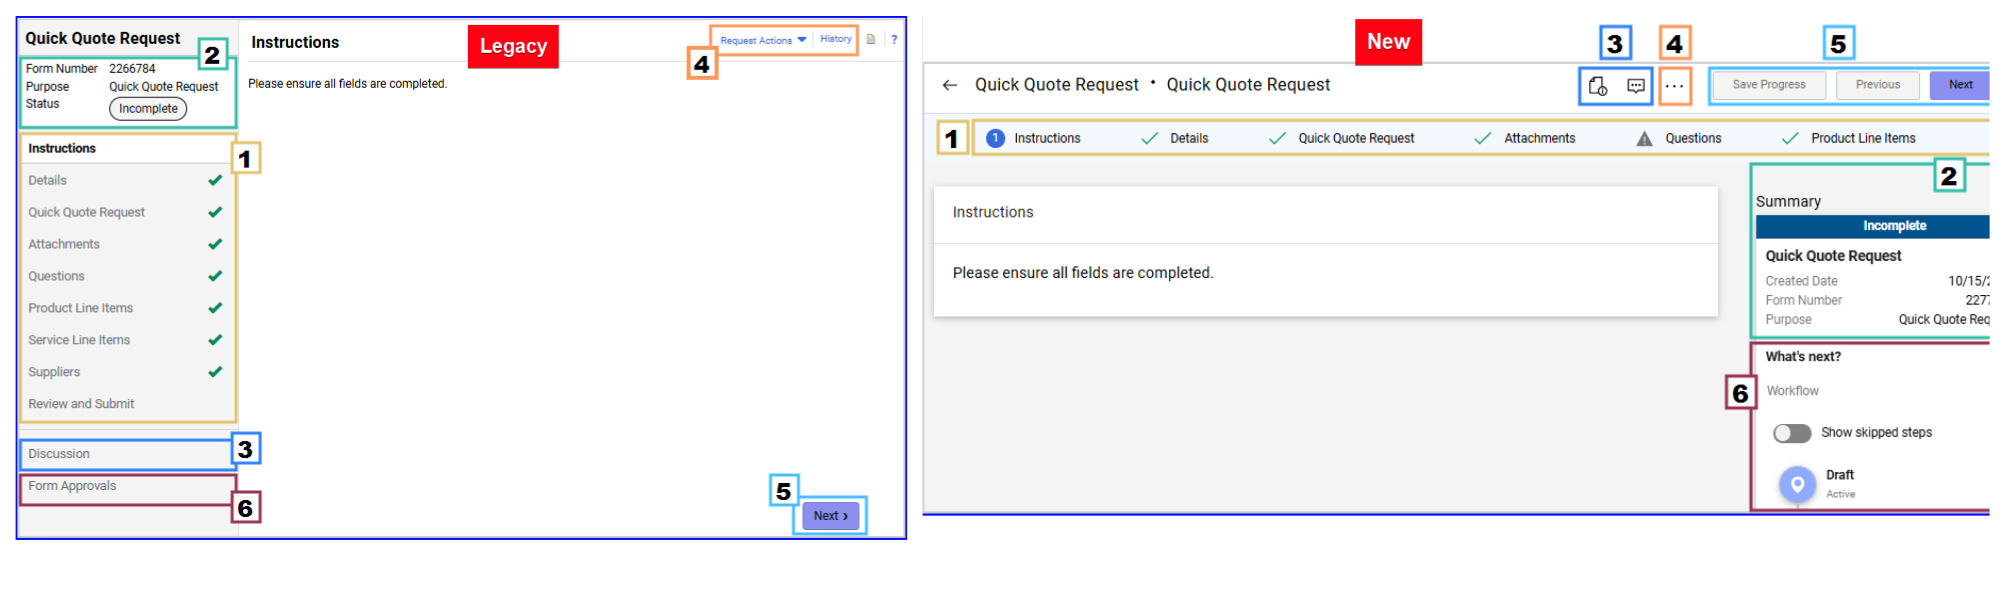Go to Quick Quote Request step in stepper
This screenshot has width=2000, height=600.
click(x=1341, y=139)
